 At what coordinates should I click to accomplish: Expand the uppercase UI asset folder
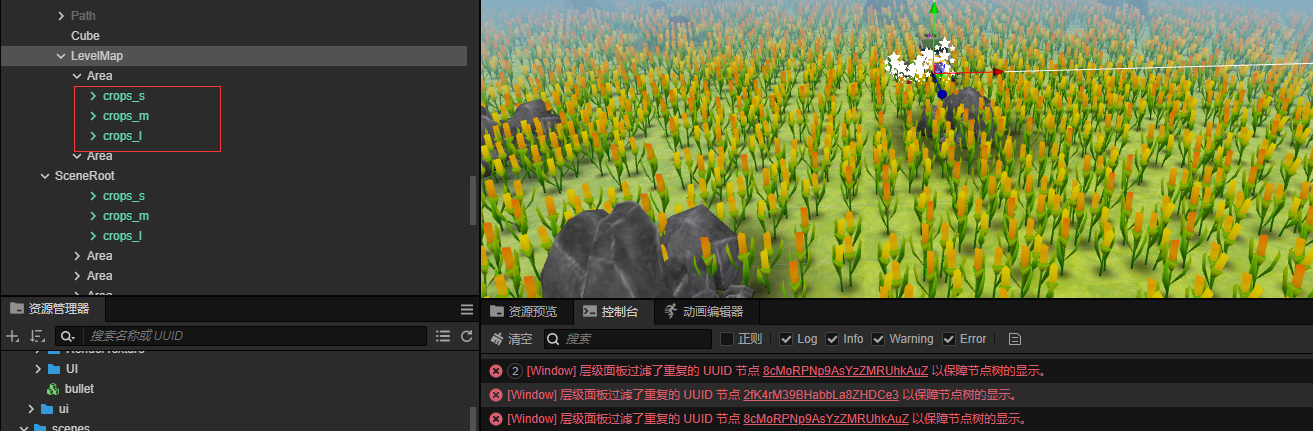coord(38,369)
